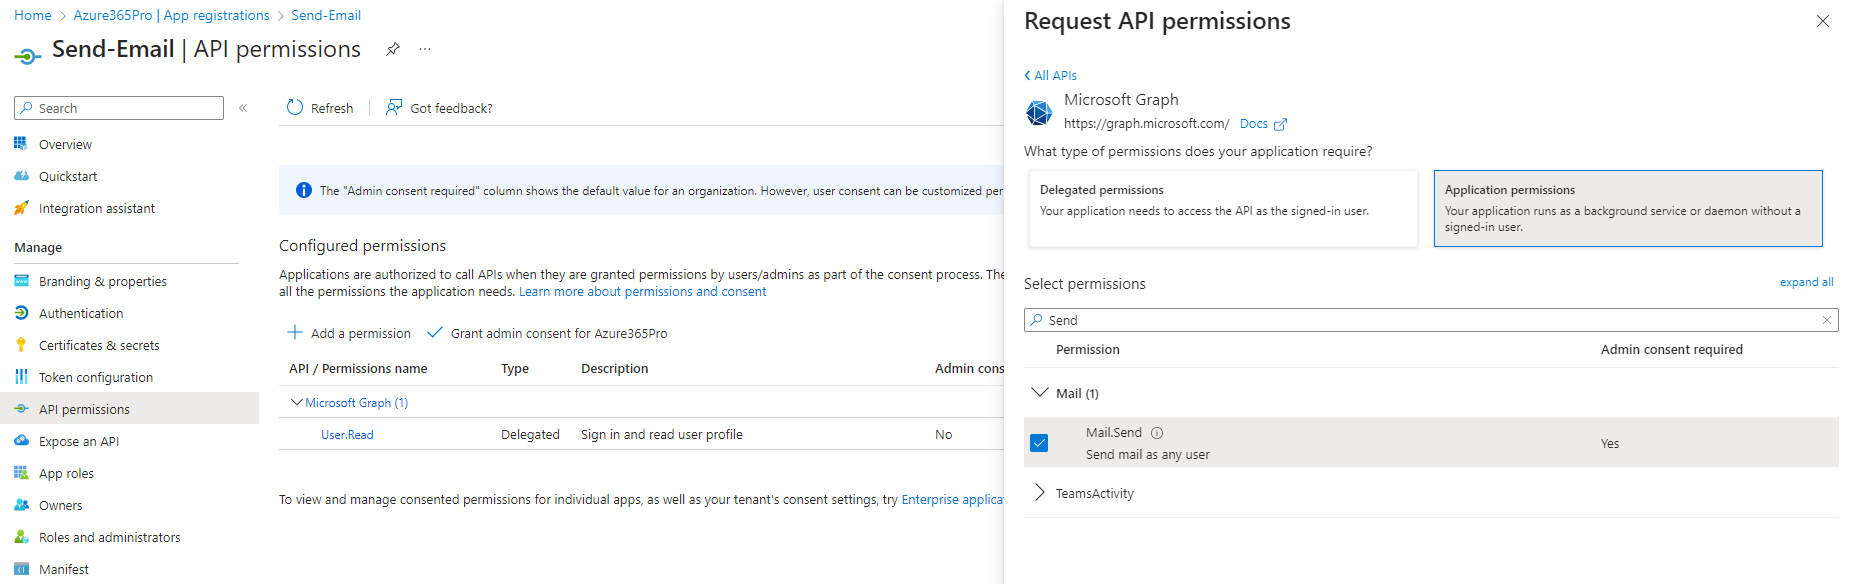This screenshot has height=584, width=1855.
Task: Click the Authentication icon in sidebar
Action: (x=21, y=313)
